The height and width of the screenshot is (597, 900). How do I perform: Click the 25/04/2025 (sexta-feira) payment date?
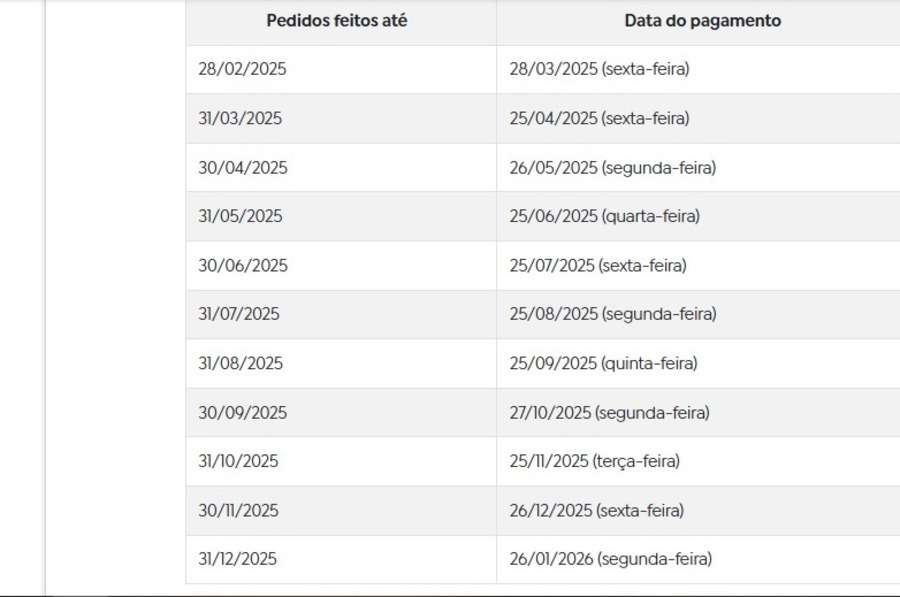click(599, 118)
